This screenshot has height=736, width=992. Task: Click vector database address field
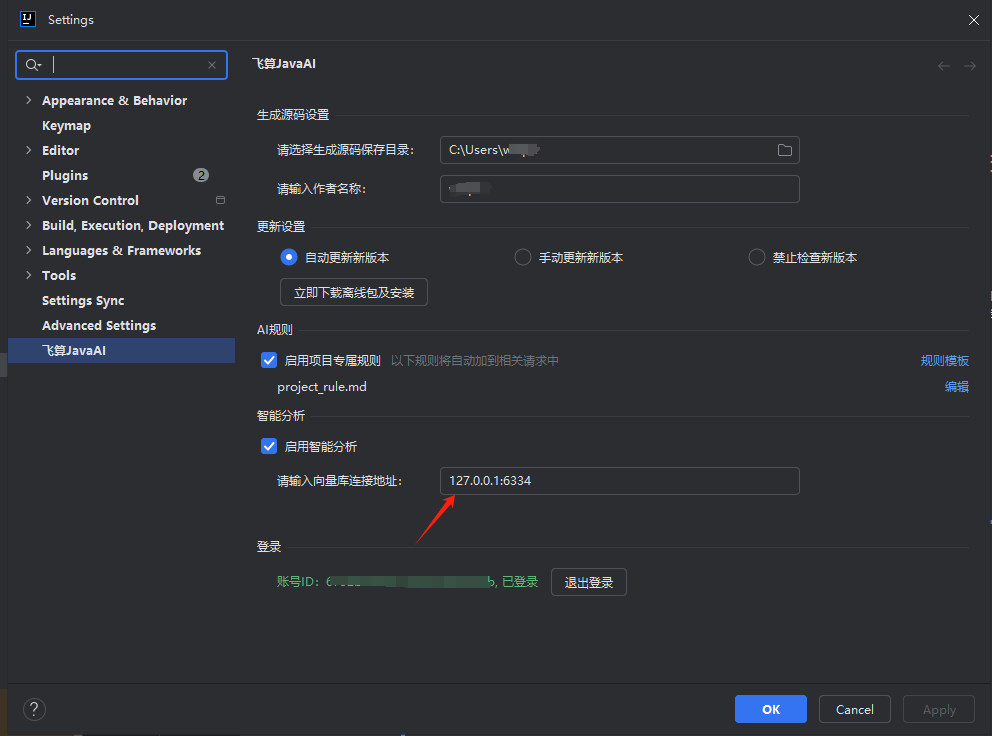[619, 481]
